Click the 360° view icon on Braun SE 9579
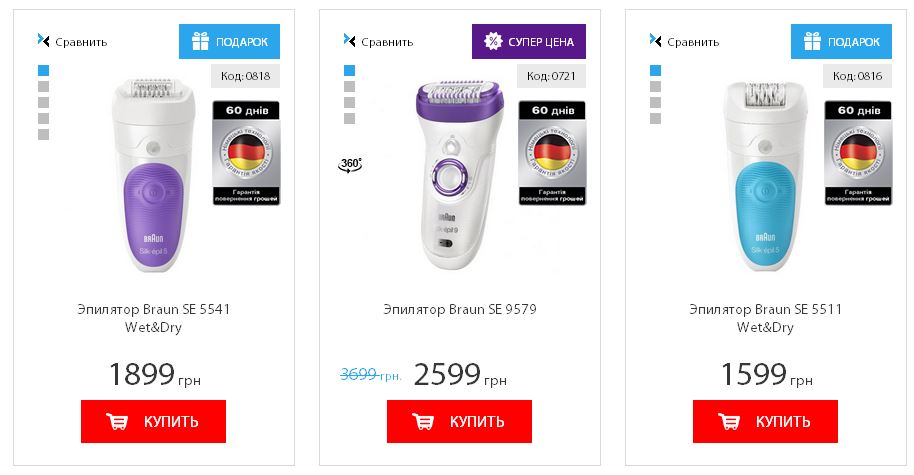The height and width of the screenshot is (475, 914). coord(350,164)
